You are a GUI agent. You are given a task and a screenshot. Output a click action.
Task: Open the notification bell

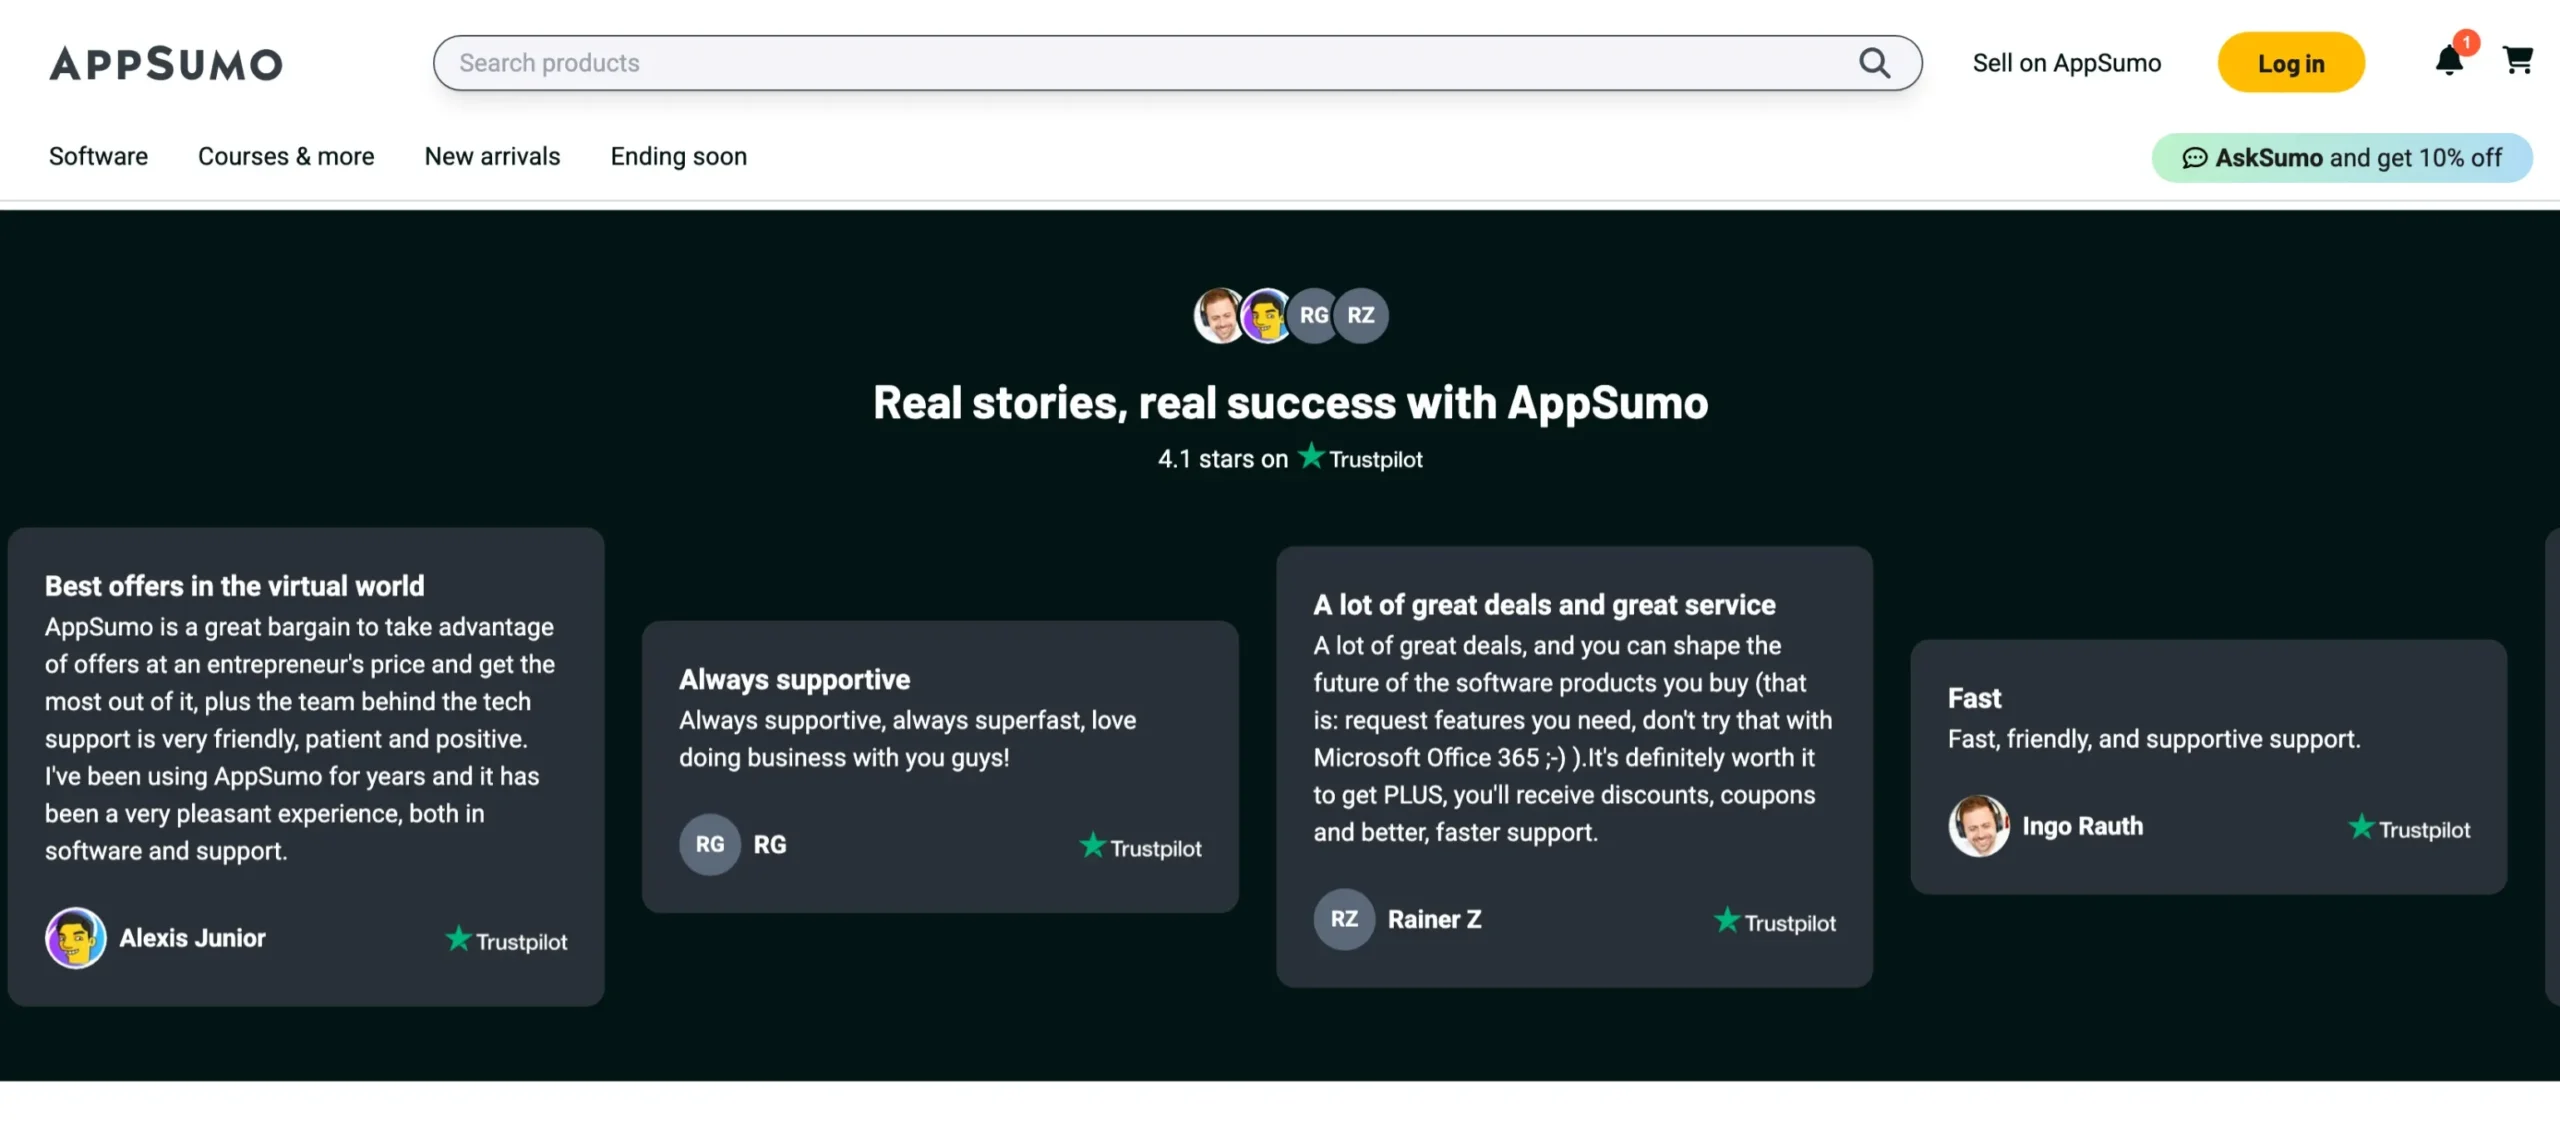2450,60
